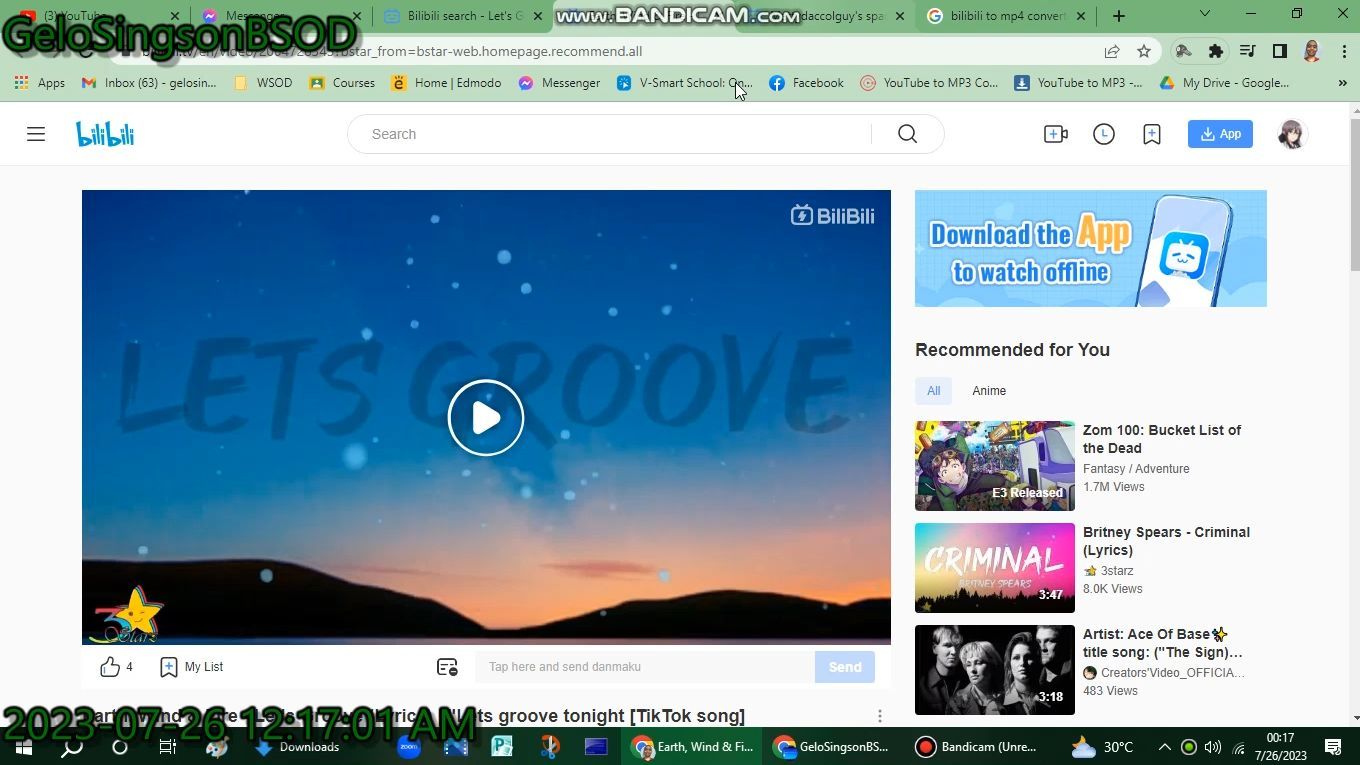The width and height of the screenshot is (1360, 765).
Task: Open the Zoom taskbar icon
Action: tap(408, 747)
